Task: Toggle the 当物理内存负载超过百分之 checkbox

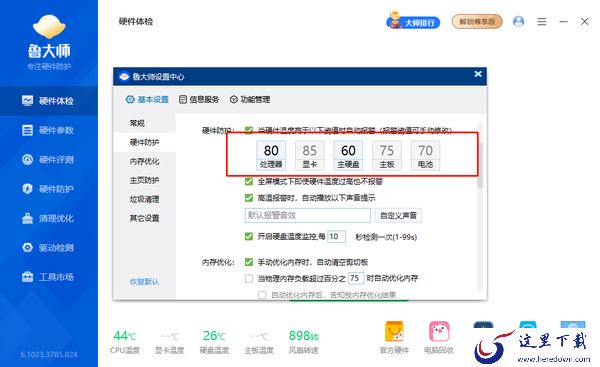Action: (x=249, y=279)
